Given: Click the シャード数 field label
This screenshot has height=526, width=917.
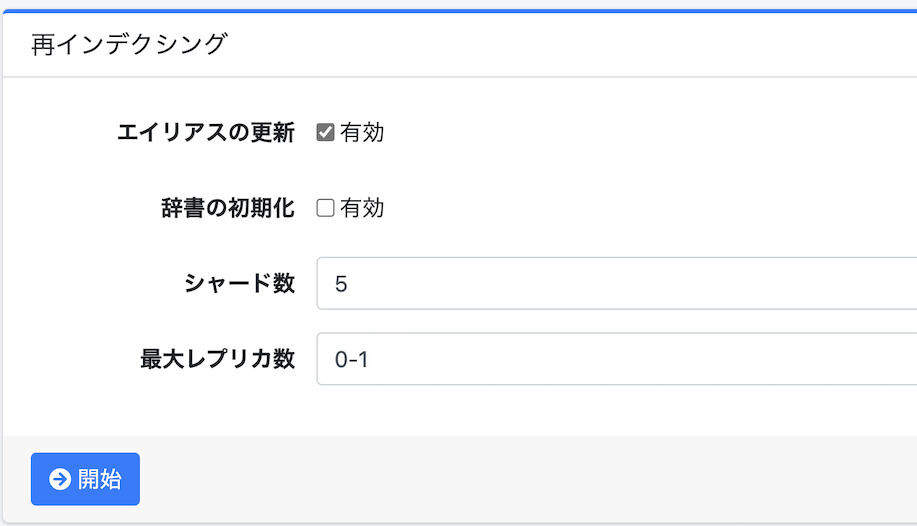Looking at the screenshot, I should (239, 284).
